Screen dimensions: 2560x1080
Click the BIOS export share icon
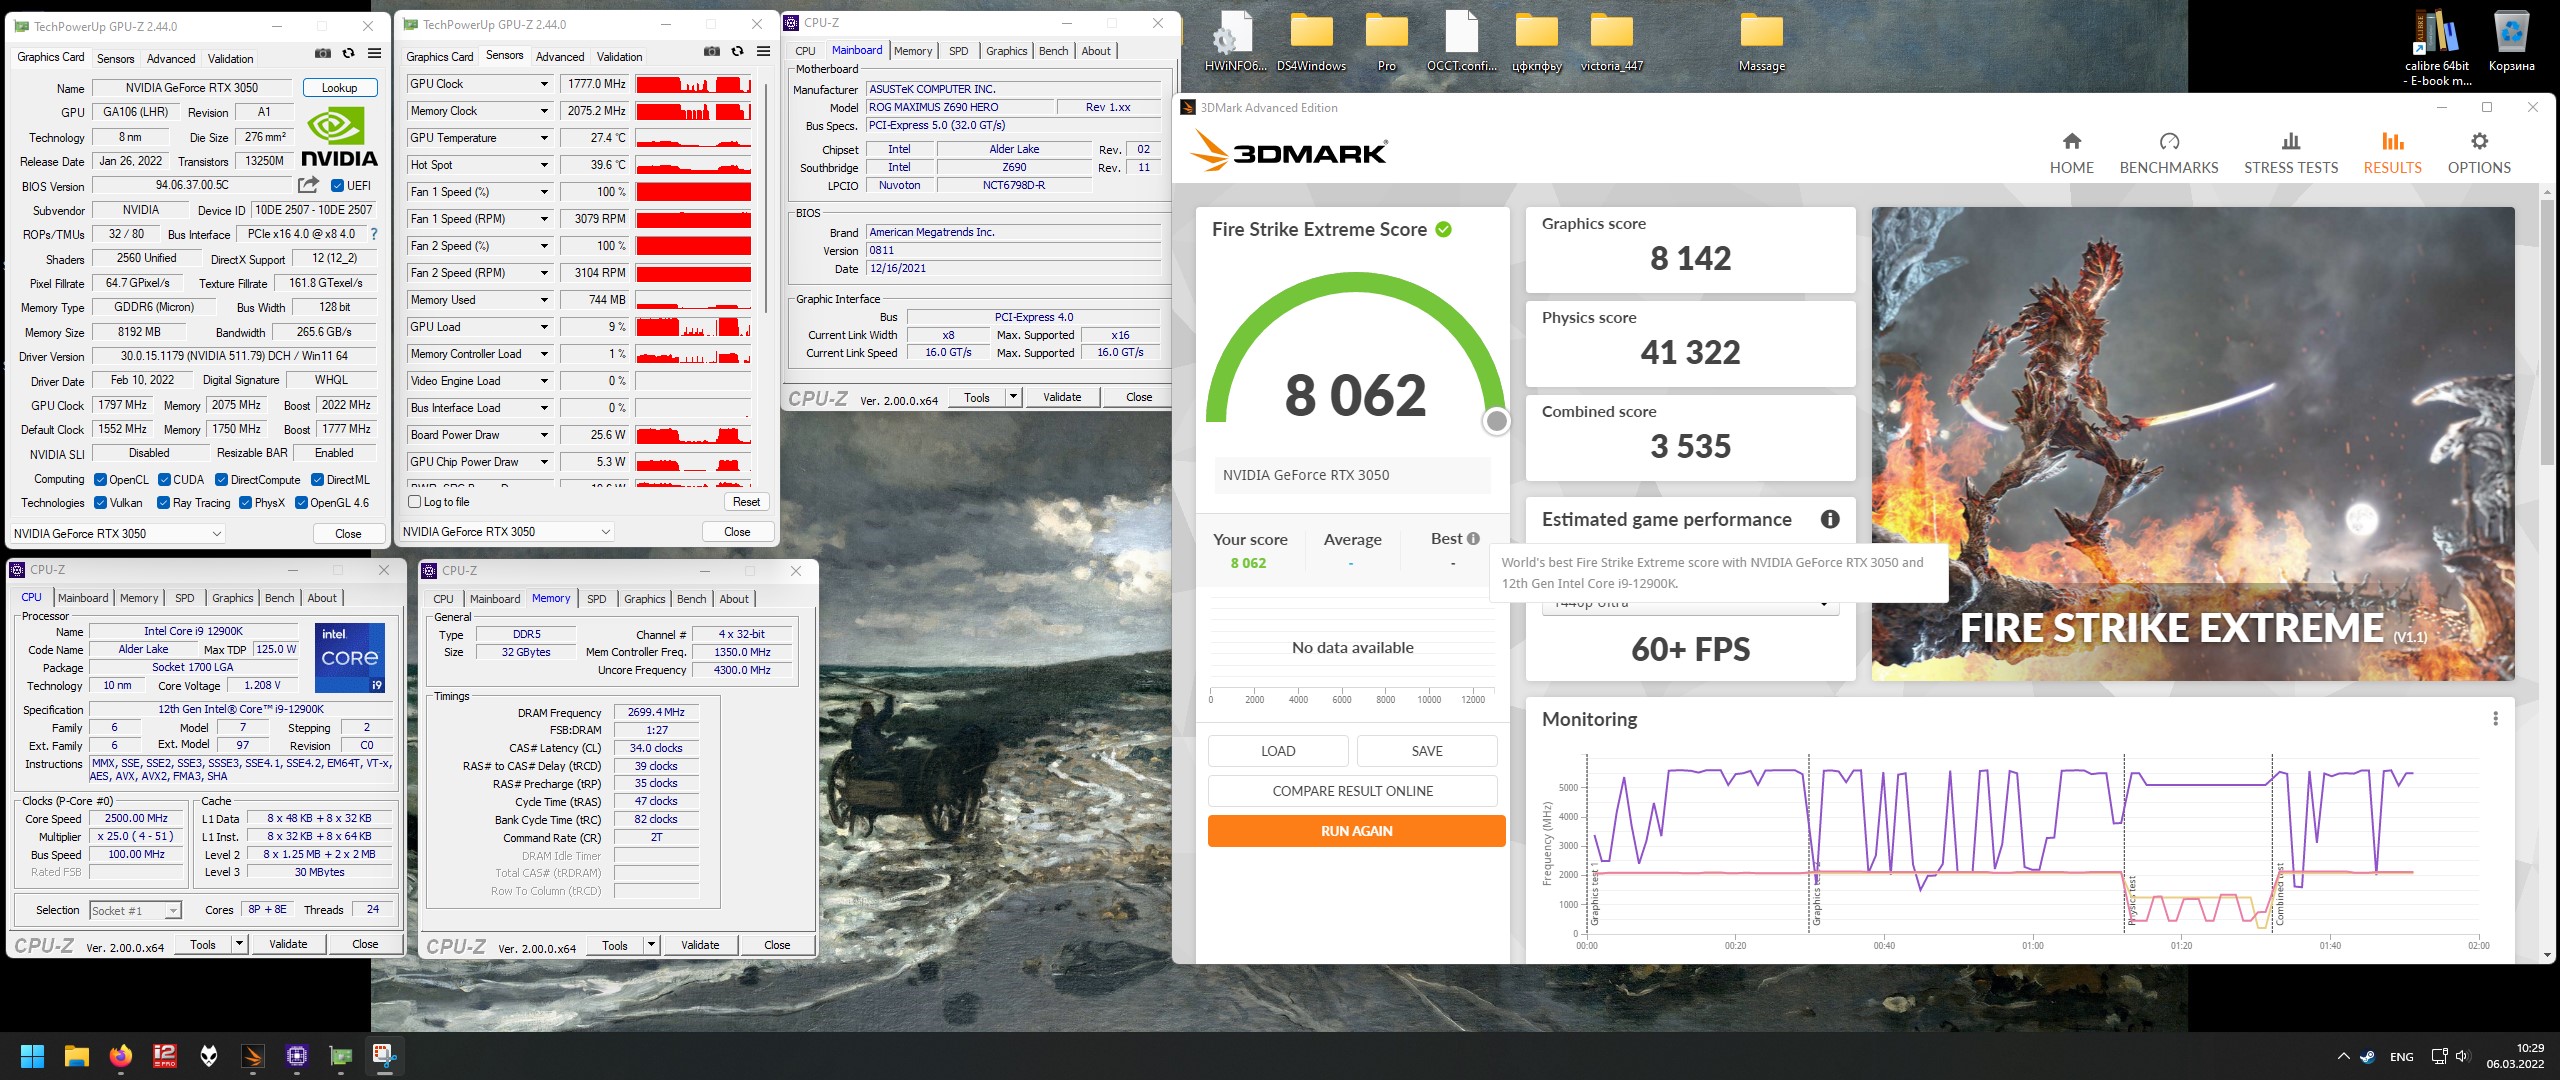308,185
